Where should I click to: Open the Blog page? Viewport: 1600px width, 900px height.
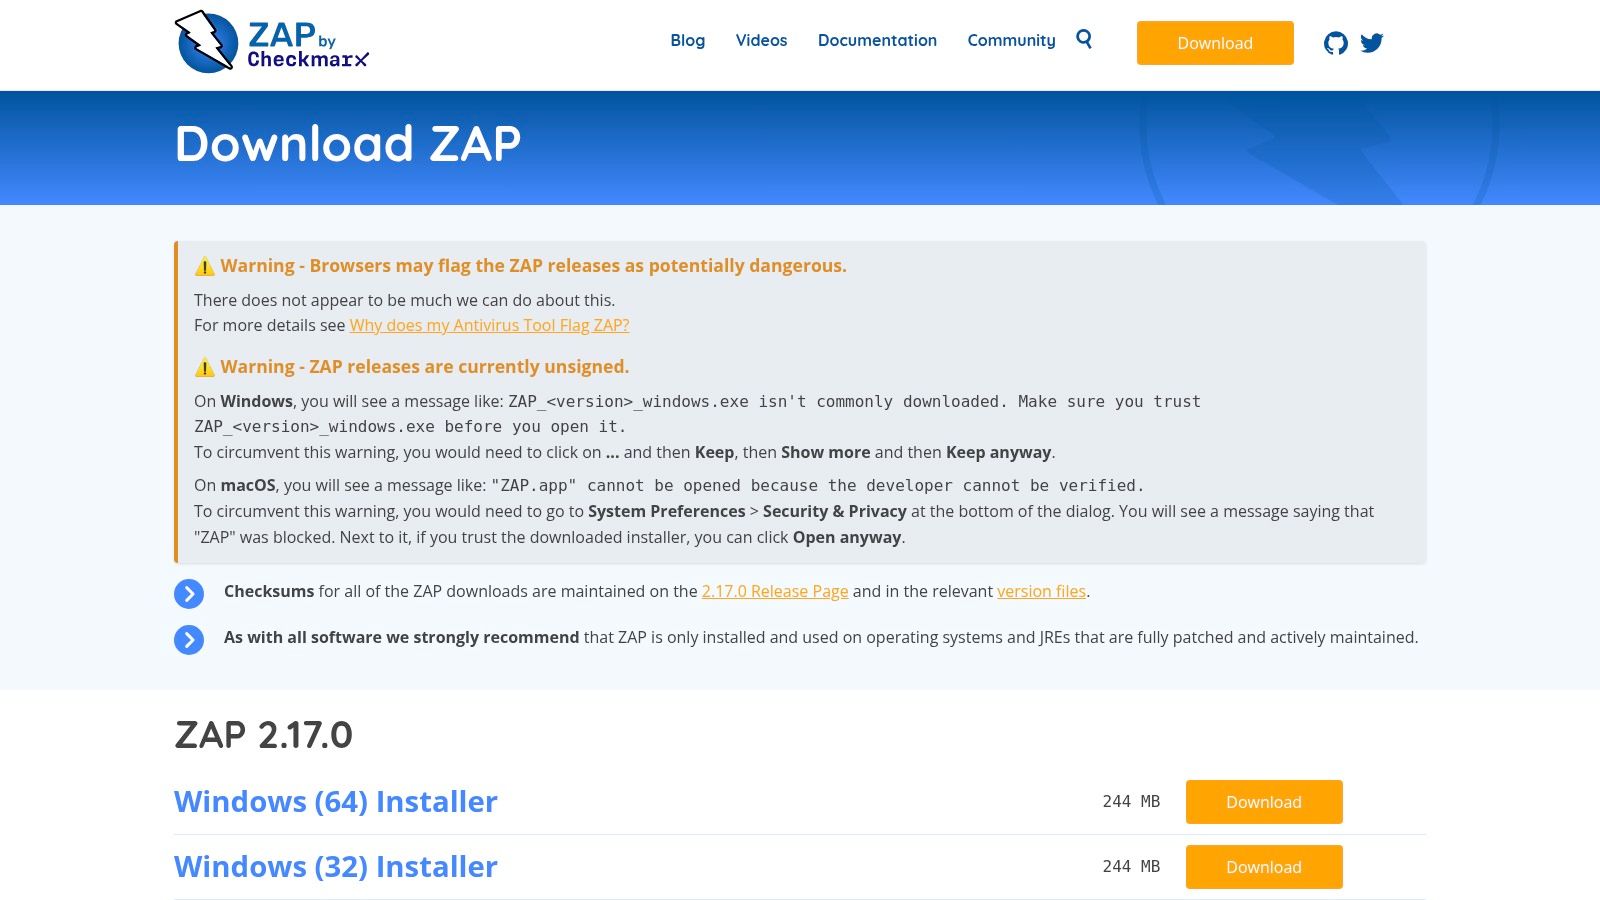click(x=687, y=40)
